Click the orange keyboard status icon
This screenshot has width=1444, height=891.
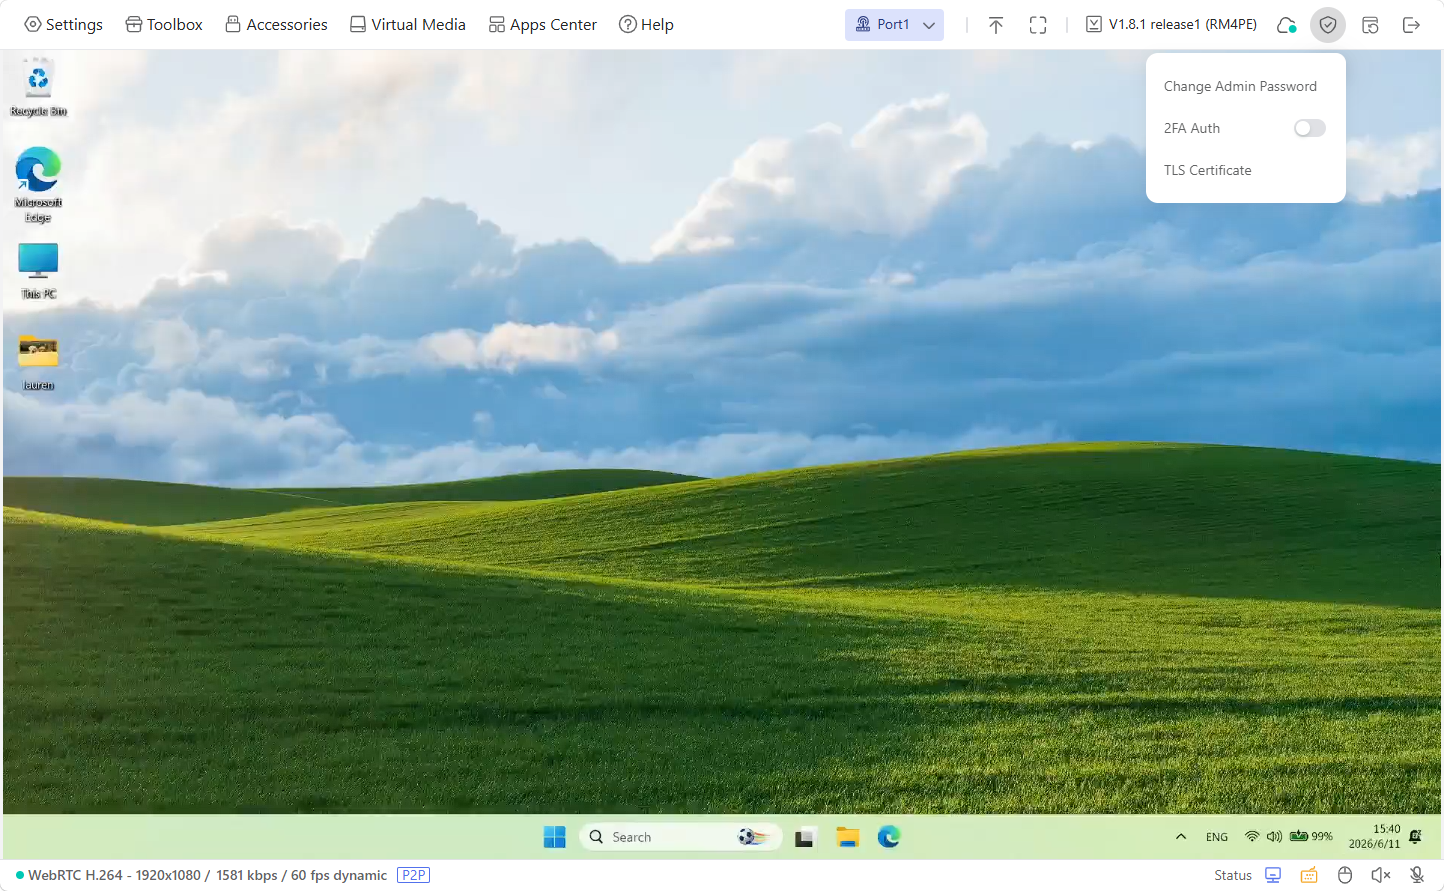click(x=1309, y=875)
